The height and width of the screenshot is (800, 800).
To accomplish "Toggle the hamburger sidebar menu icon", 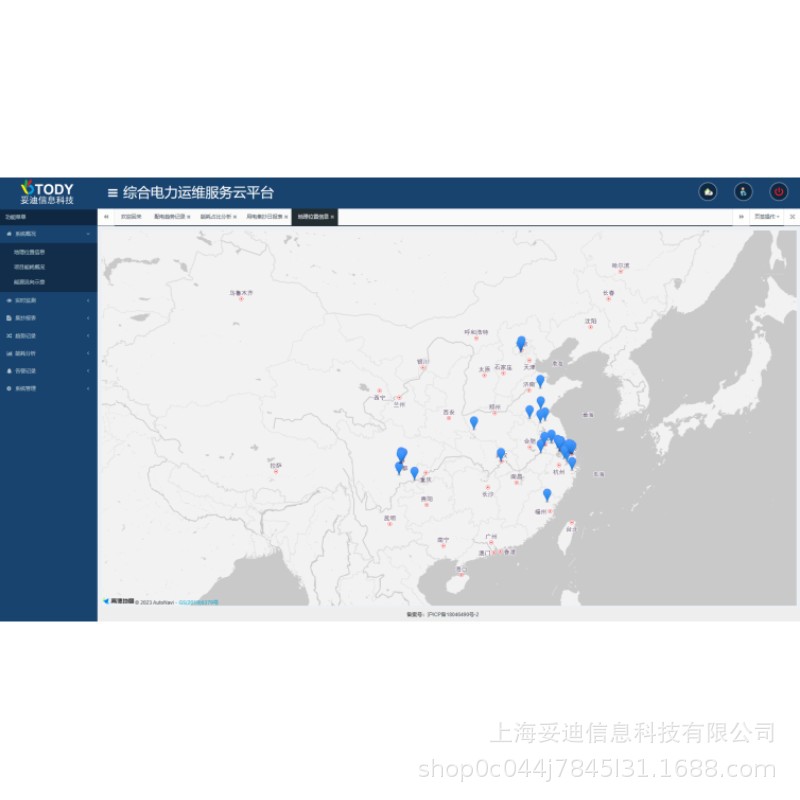I will [x=113, y=193].
